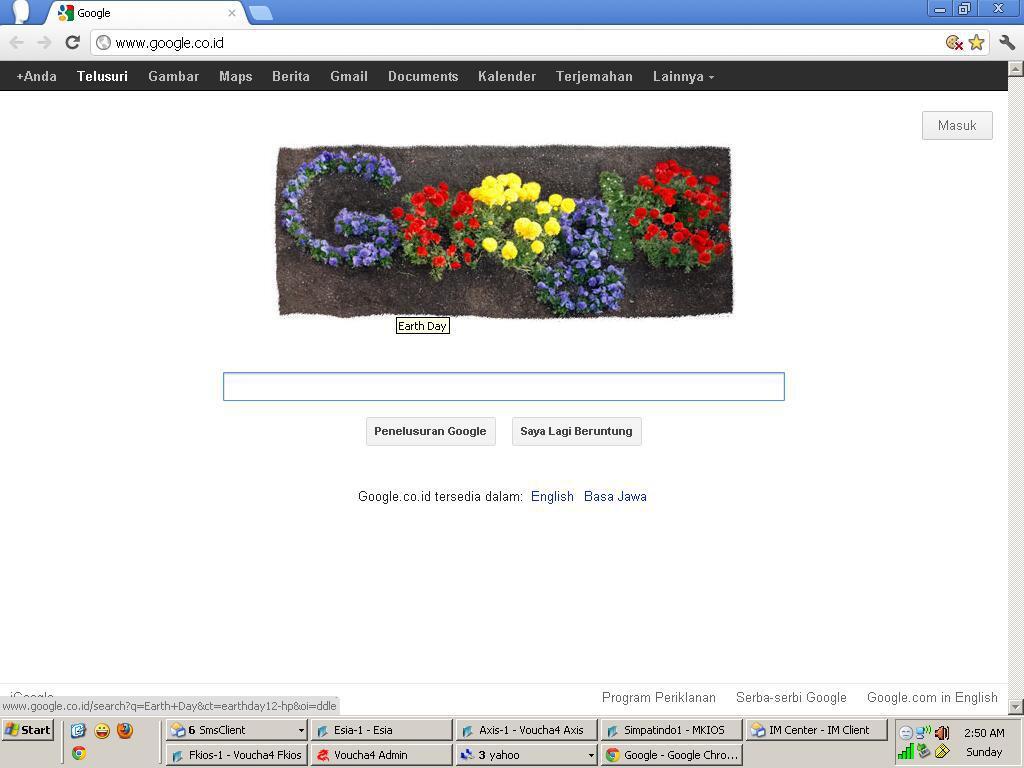Launch Chrome from the Quick Launch bar
This screenshot has height=768, width=1024.
tap(79, 753)
